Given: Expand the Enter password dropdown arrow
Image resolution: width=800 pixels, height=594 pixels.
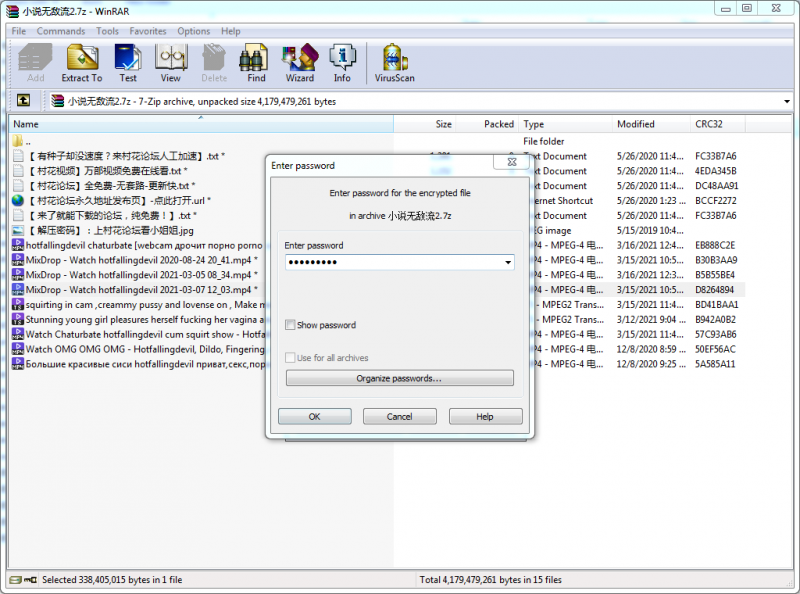Looking at the screenshot, I should coord(508,263).
